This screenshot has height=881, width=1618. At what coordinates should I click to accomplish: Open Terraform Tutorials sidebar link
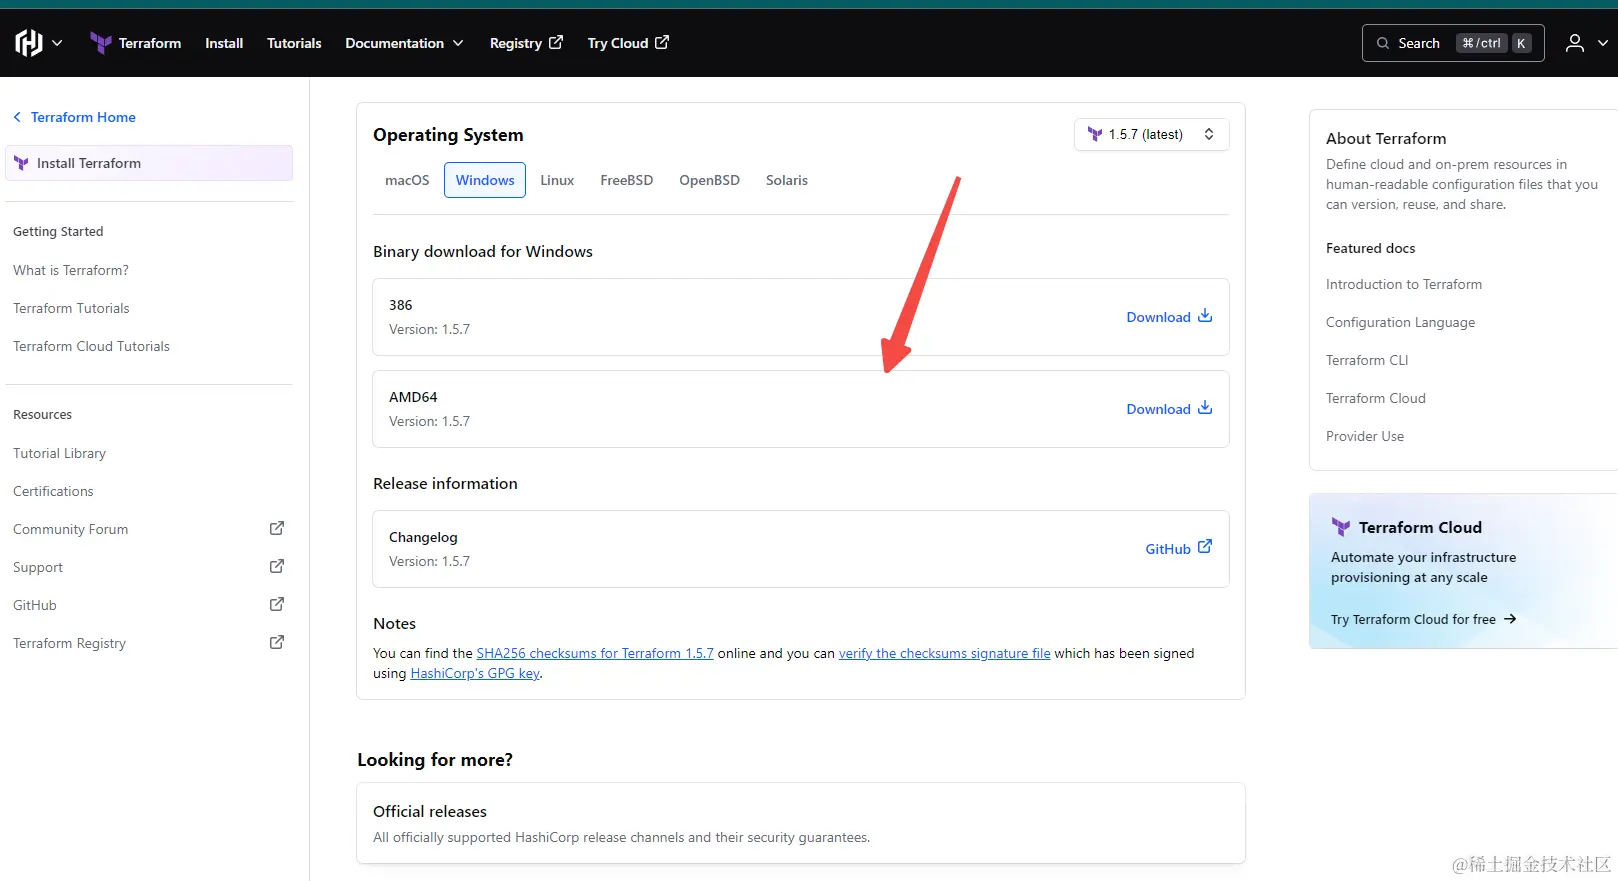pyautogui.click(x=71, y=308)
